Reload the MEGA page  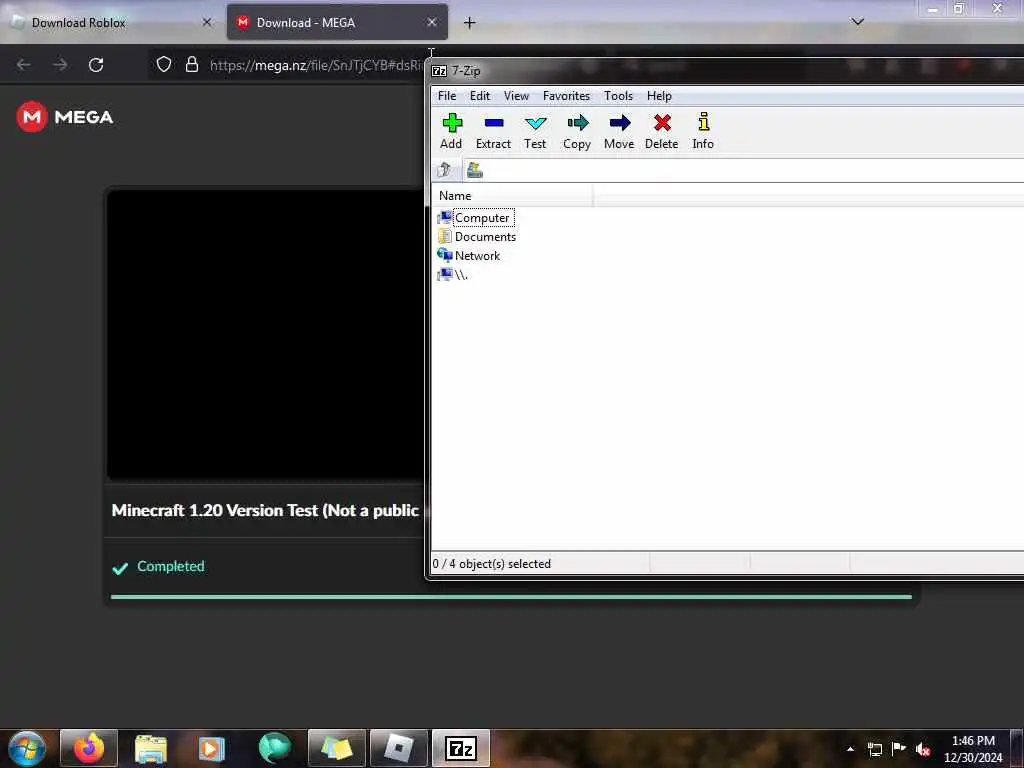click(x=96, y=65)
